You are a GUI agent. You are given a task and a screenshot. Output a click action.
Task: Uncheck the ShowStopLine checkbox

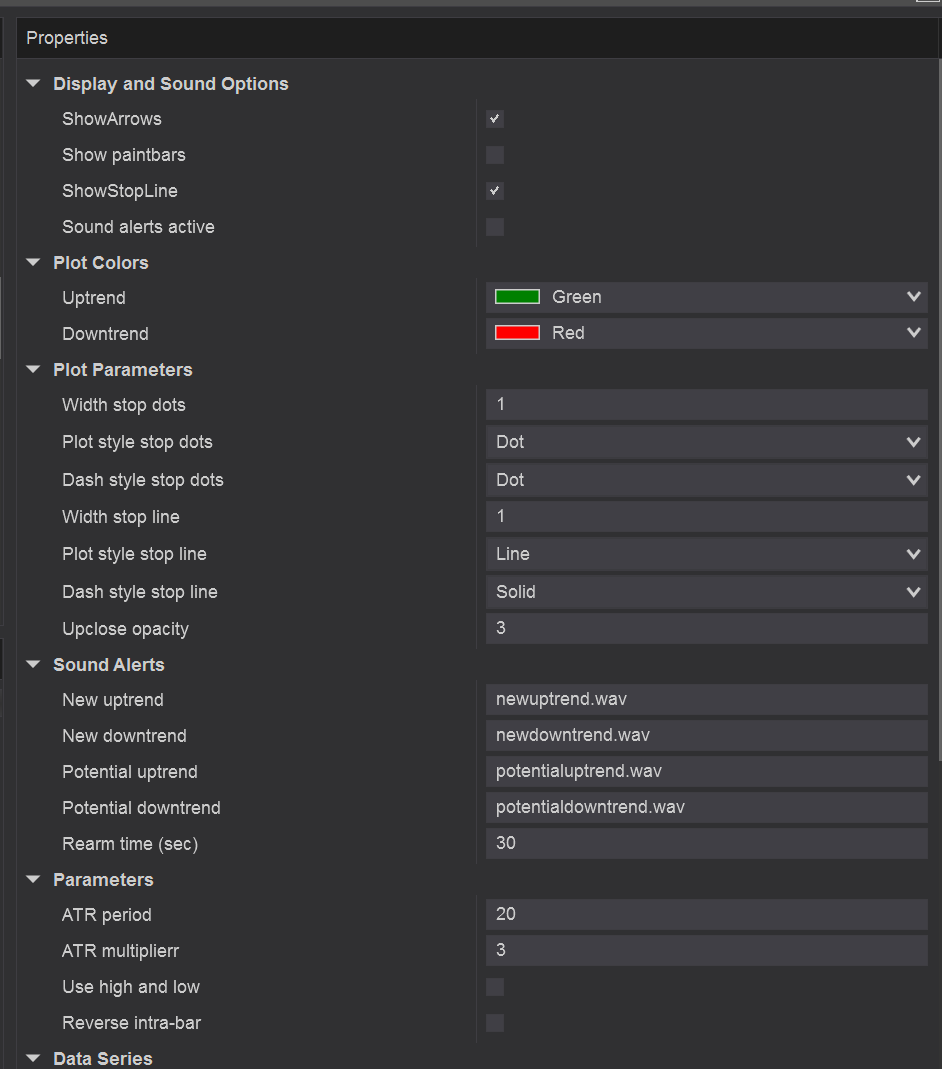495,191
